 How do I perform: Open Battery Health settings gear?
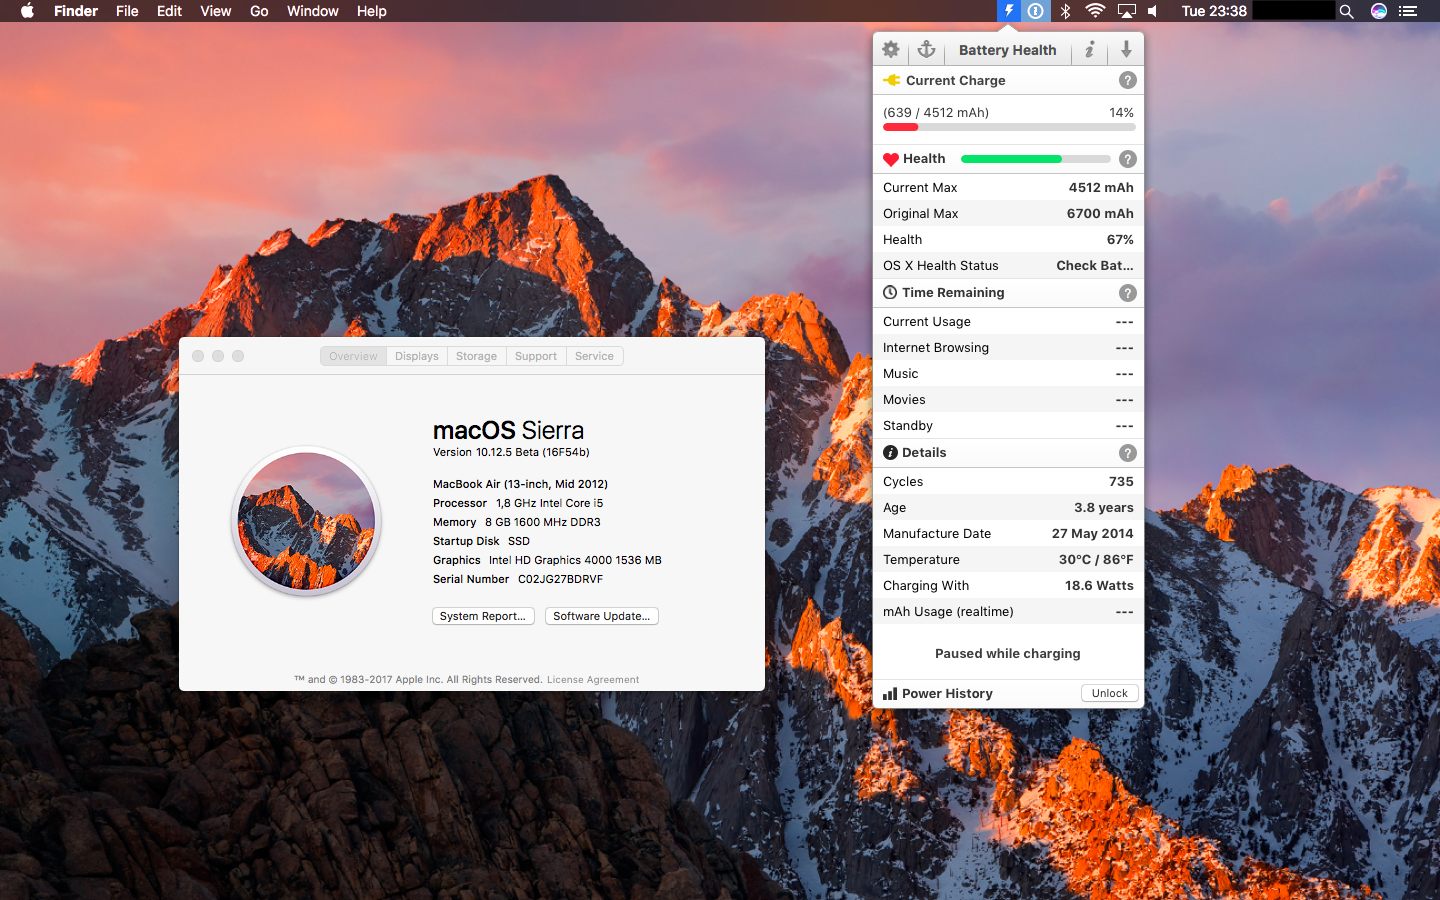point(891,49)
